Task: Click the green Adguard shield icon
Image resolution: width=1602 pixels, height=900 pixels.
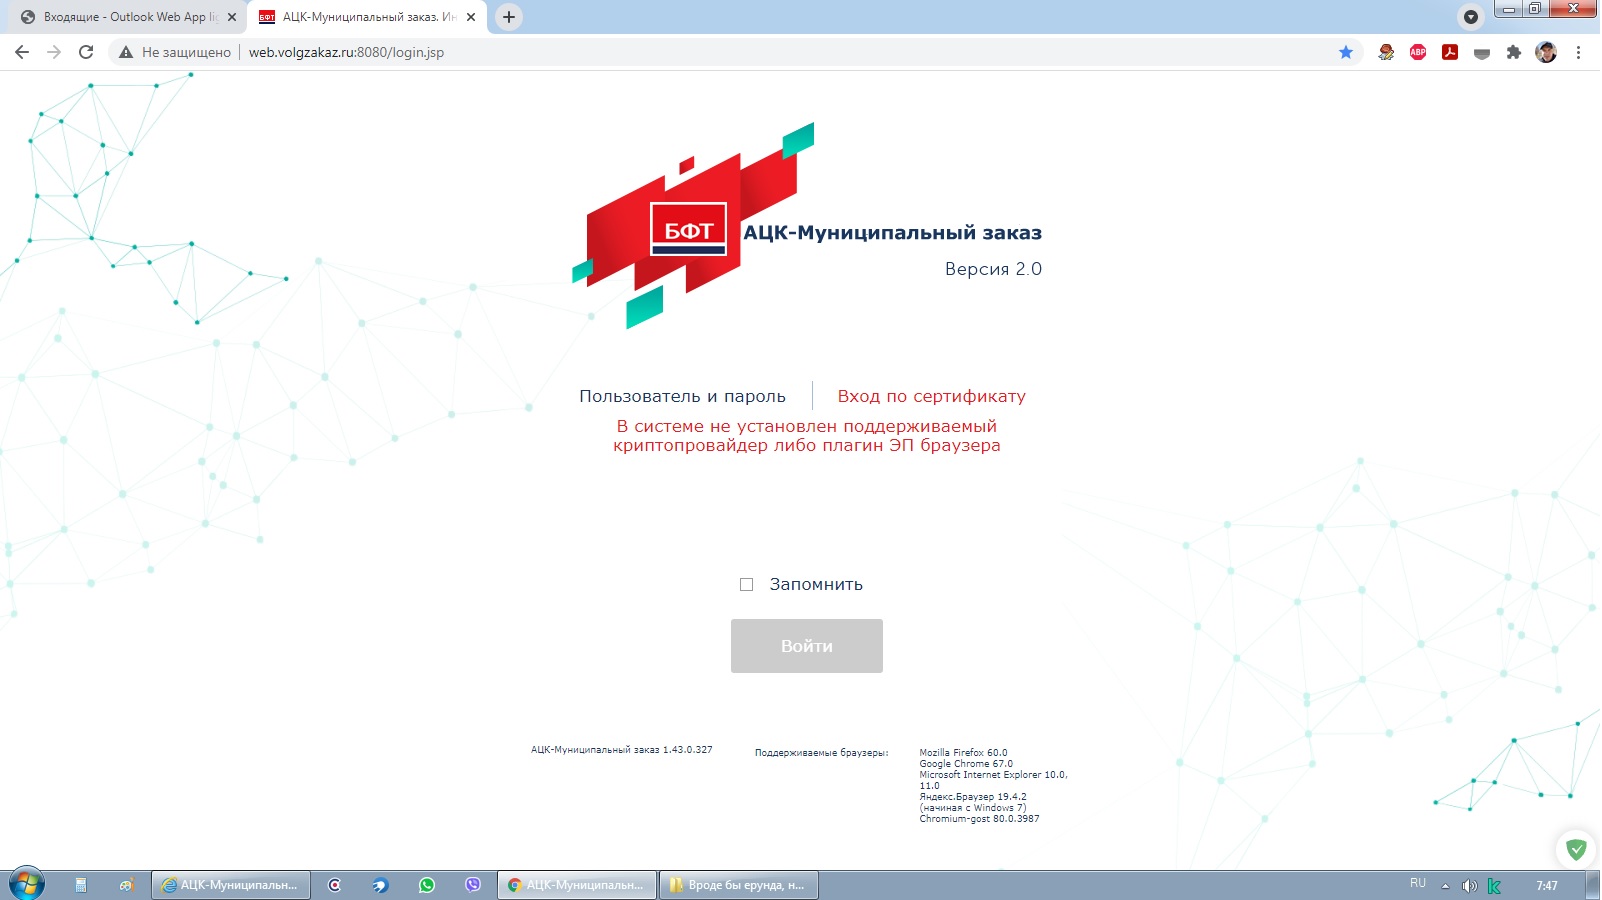Action: pyautogui.click(x=1576, y=850)
